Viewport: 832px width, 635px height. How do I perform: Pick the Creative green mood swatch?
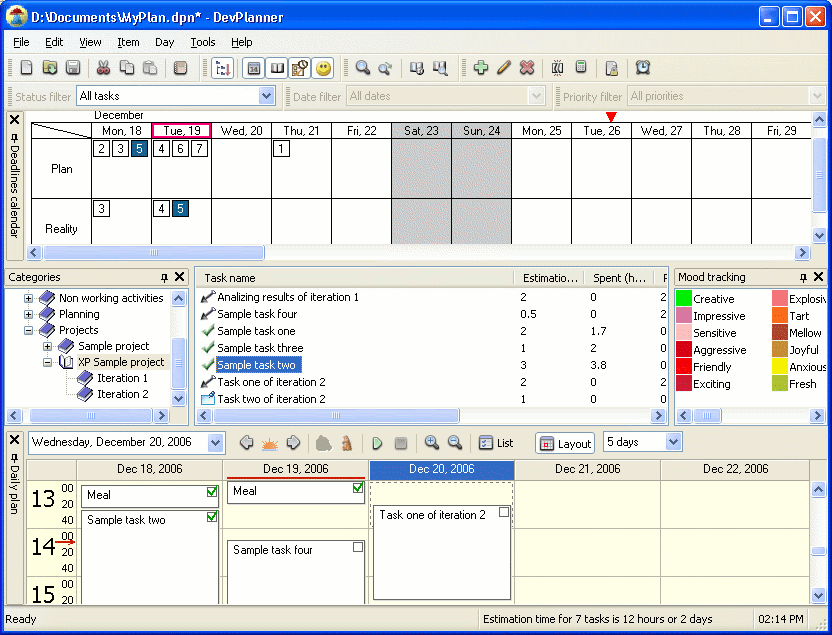click(x=684, y=299)
